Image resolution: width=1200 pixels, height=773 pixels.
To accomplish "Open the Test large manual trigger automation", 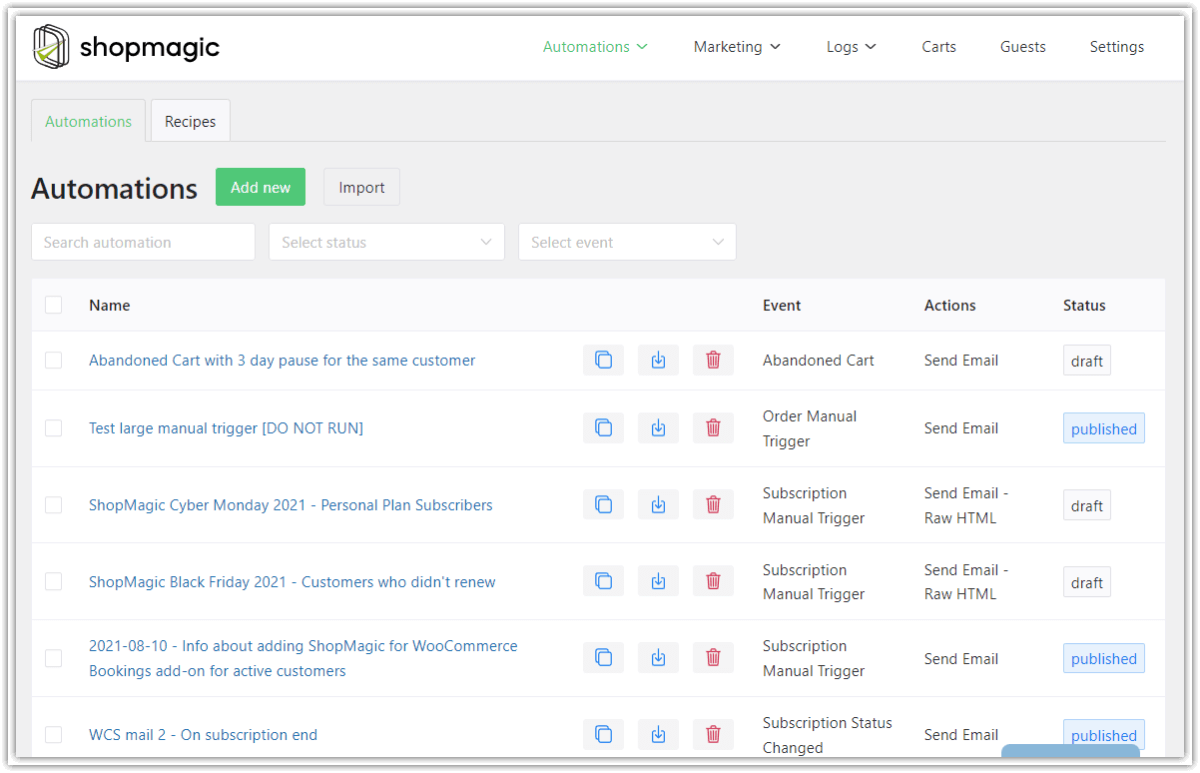I will click(225, 427).
